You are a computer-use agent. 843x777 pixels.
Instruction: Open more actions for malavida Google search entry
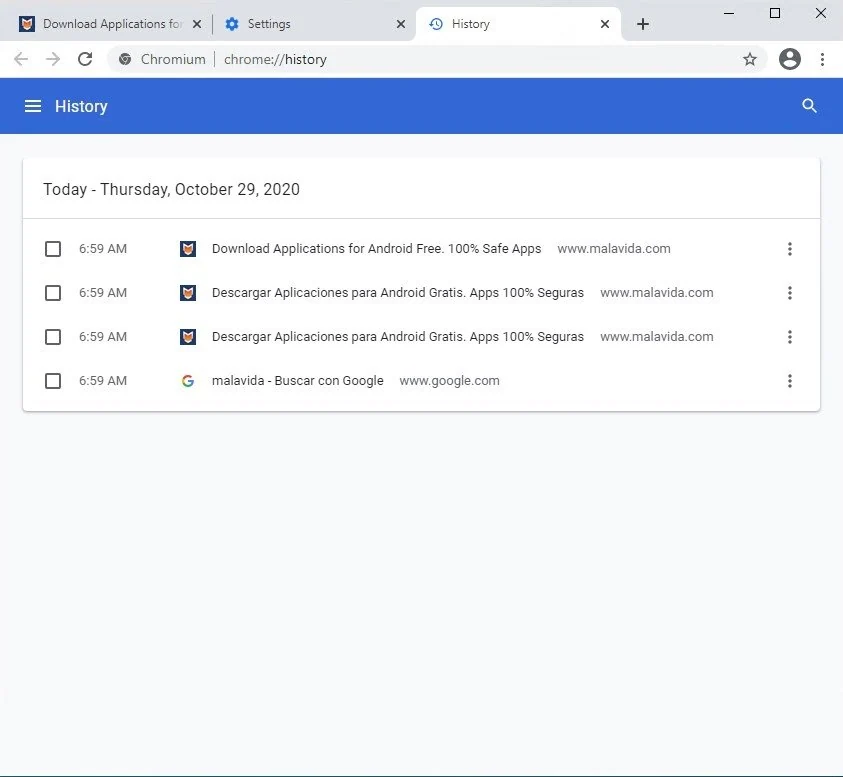click(789, 381)
